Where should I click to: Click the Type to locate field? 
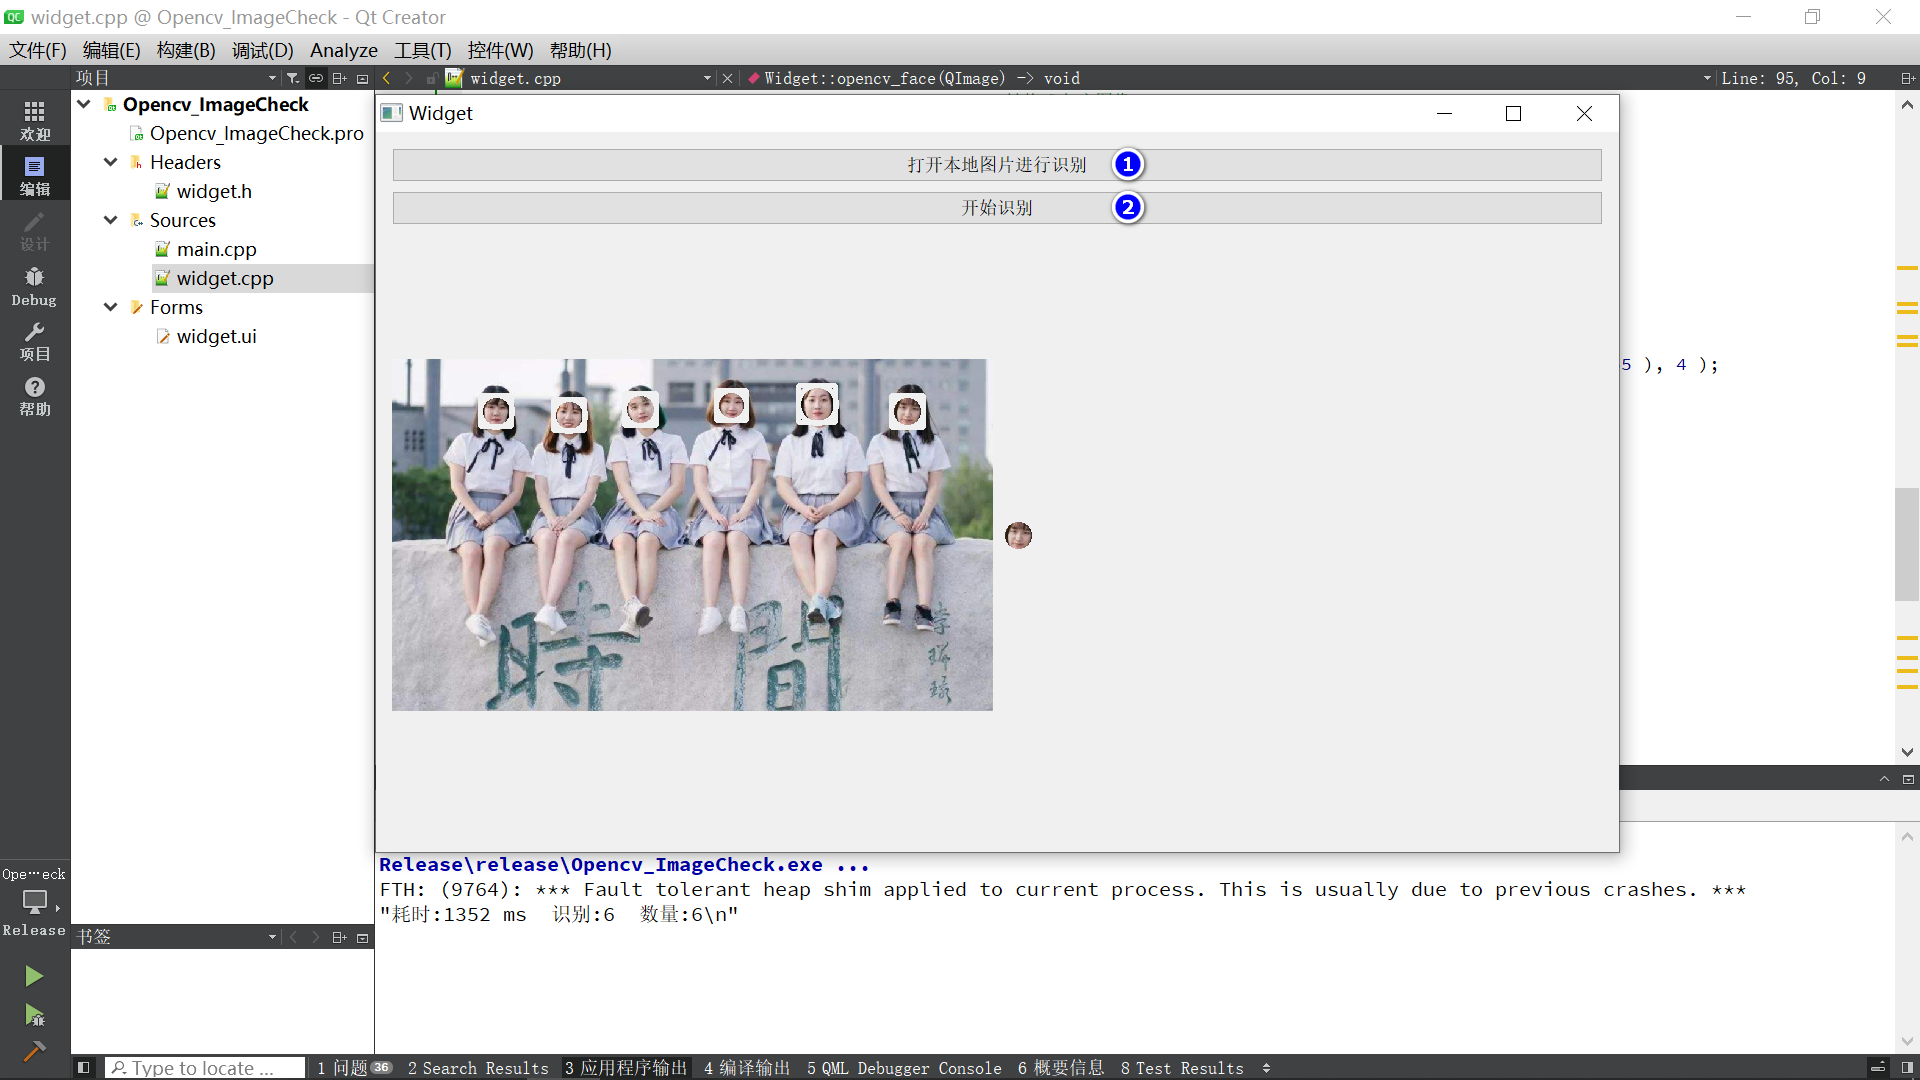coord(205,1068)
